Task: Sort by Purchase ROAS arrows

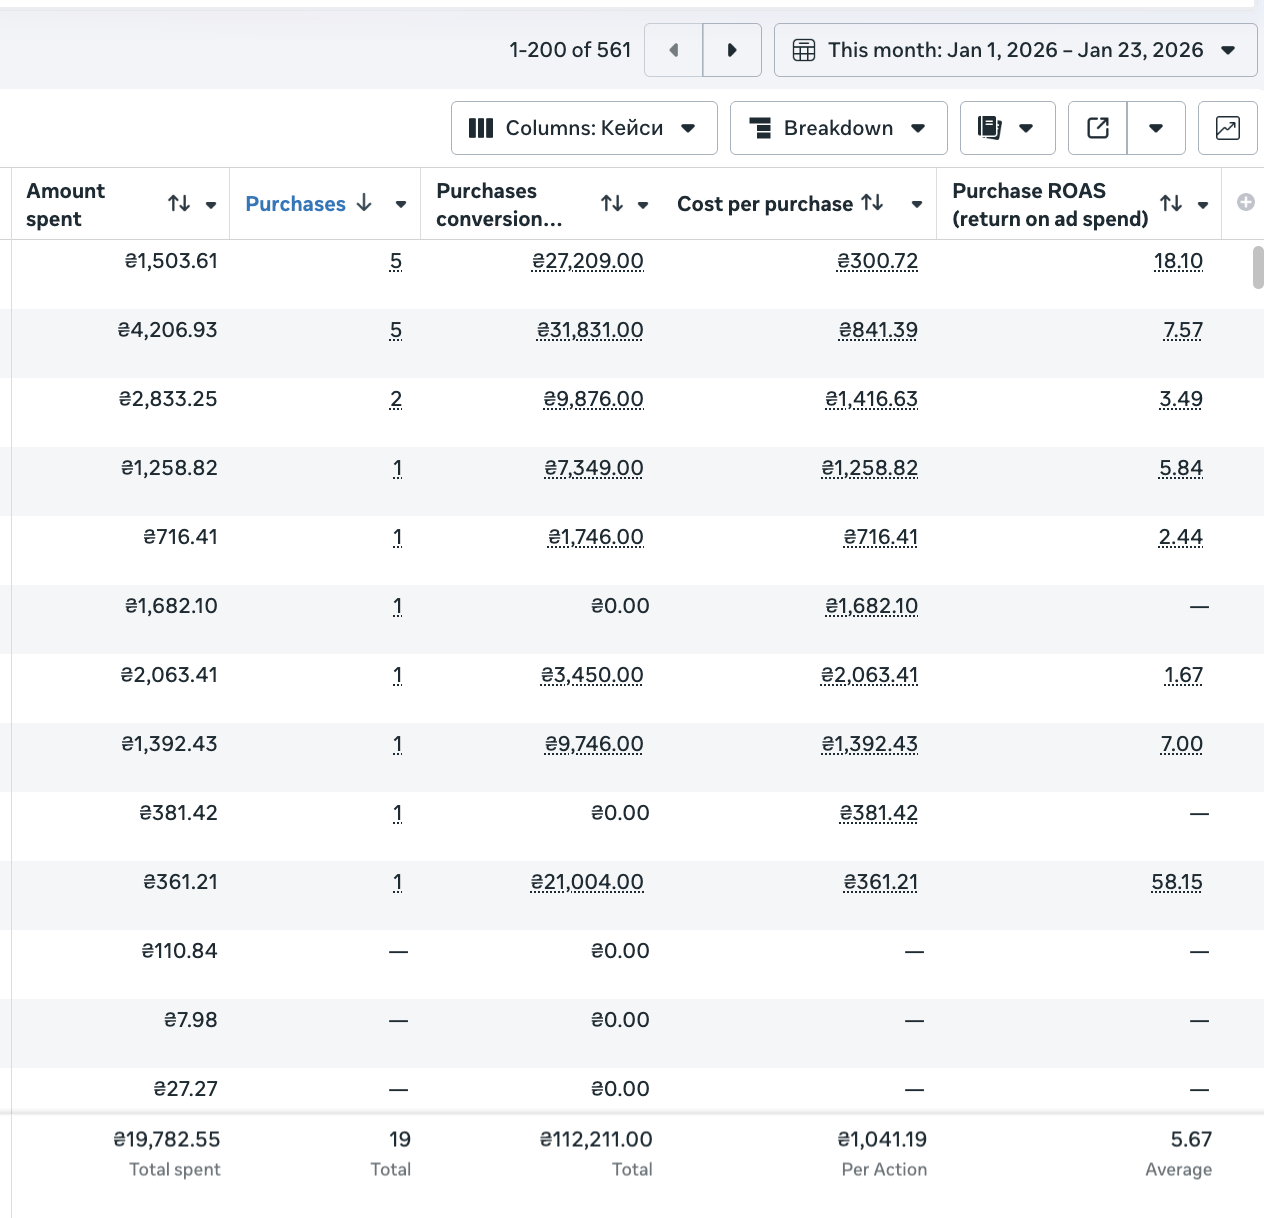Action: click(1171, 204)
